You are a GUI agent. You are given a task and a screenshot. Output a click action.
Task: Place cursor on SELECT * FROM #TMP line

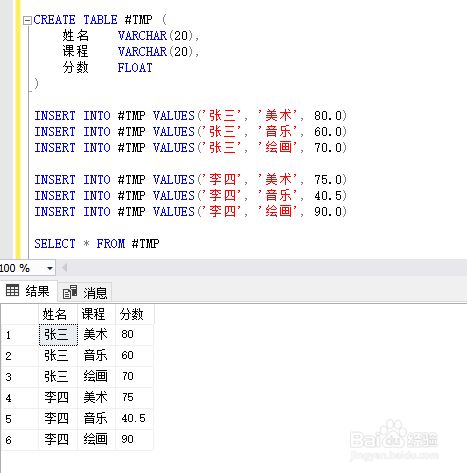(97, 244)
